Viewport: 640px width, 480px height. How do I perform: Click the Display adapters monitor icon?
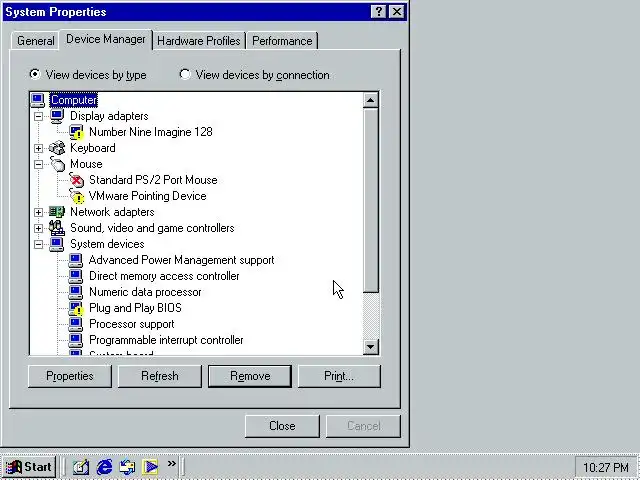point(57,116)
